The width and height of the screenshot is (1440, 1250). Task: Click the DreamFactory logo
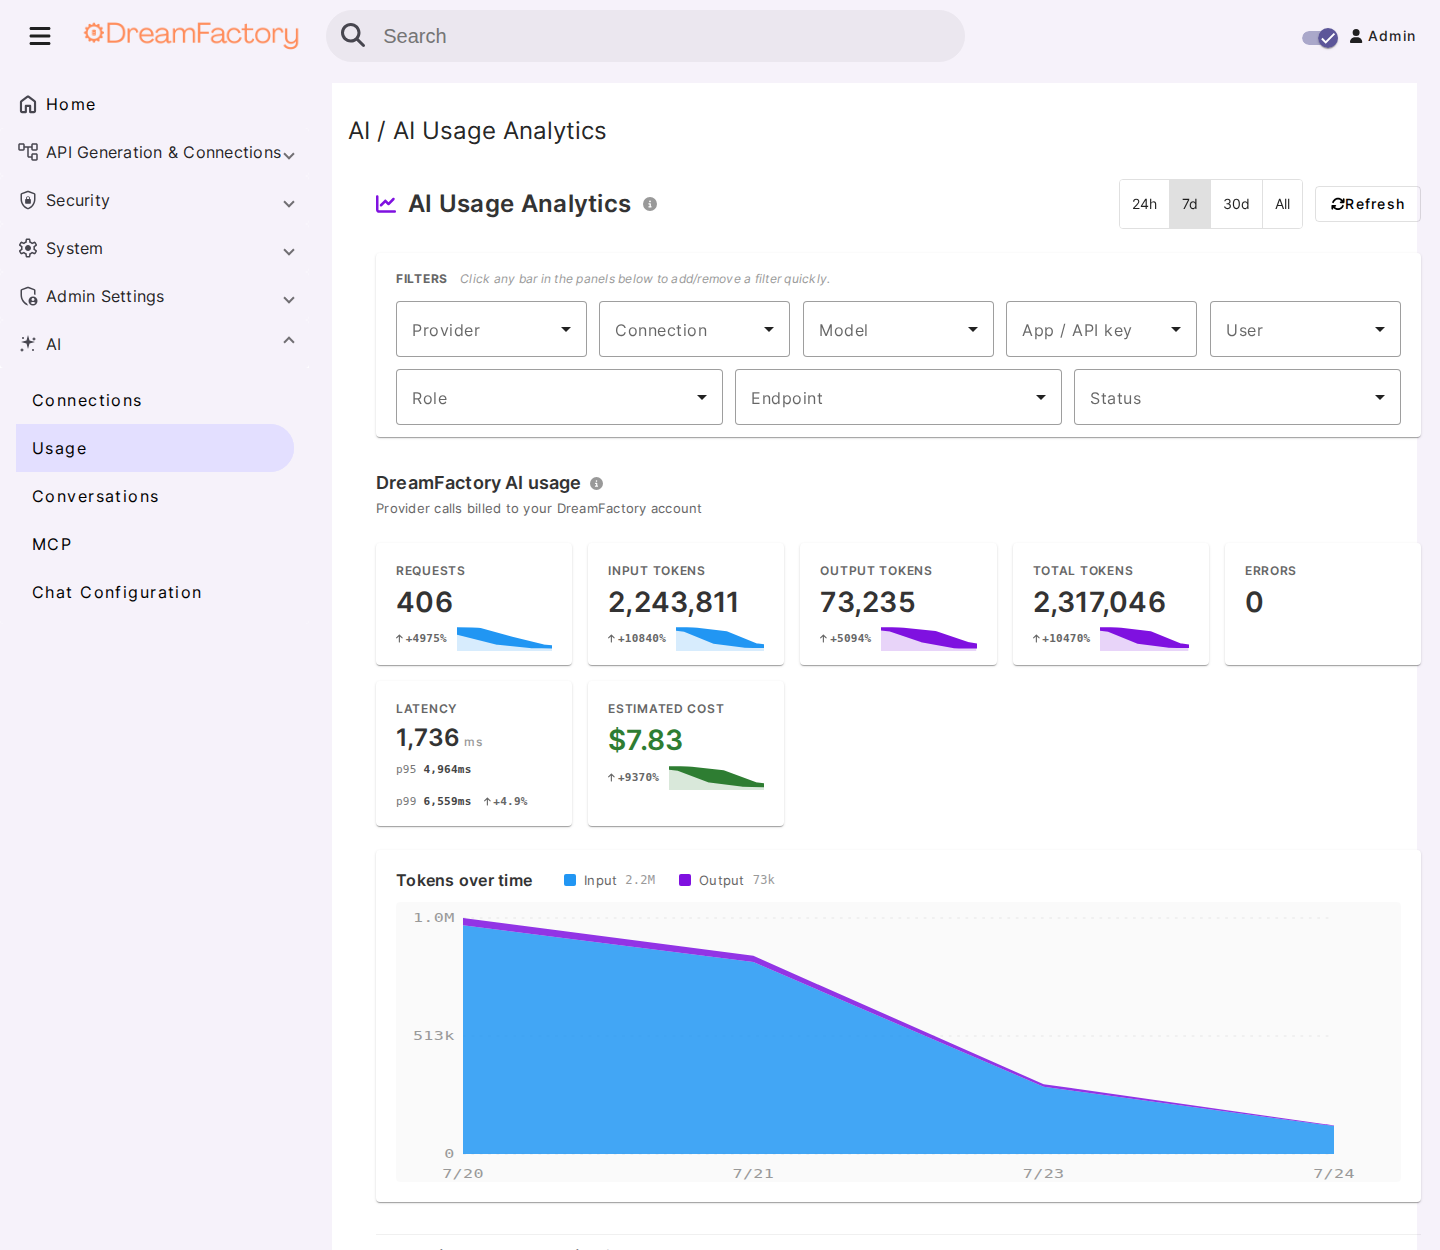[x=191, y=35]
